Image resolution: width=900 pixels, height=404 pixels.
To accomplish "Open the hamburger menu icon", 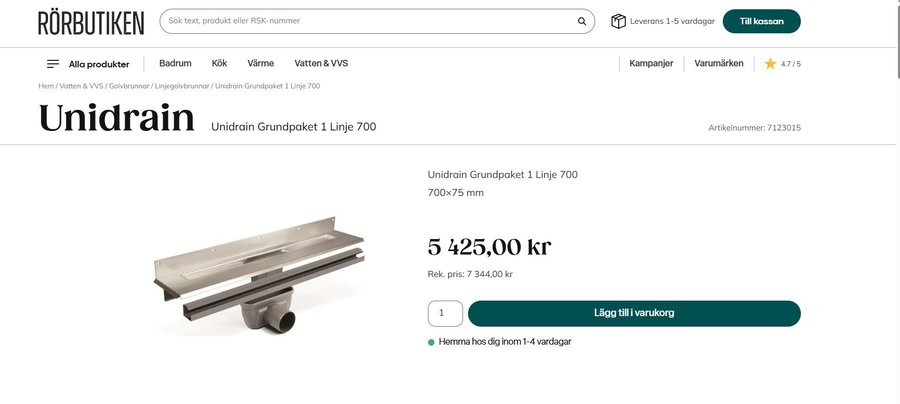I will (x=53, y=64).
